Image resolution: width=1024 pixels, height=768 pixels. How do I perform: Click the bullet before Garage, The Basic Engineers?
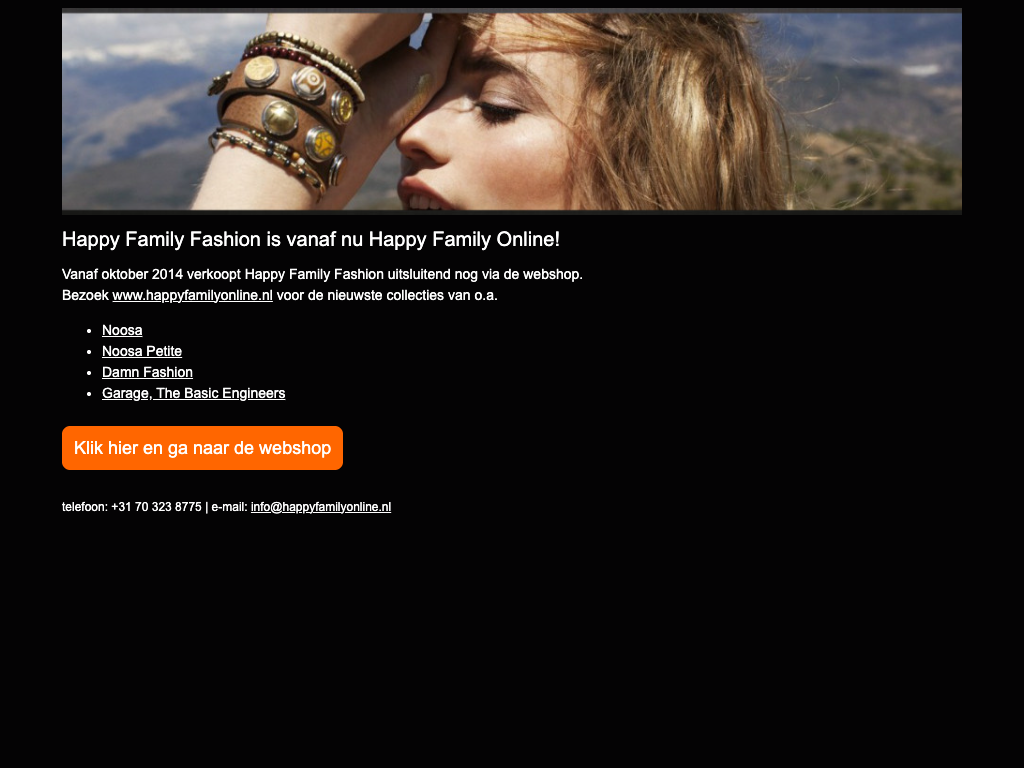pos(89,394)
